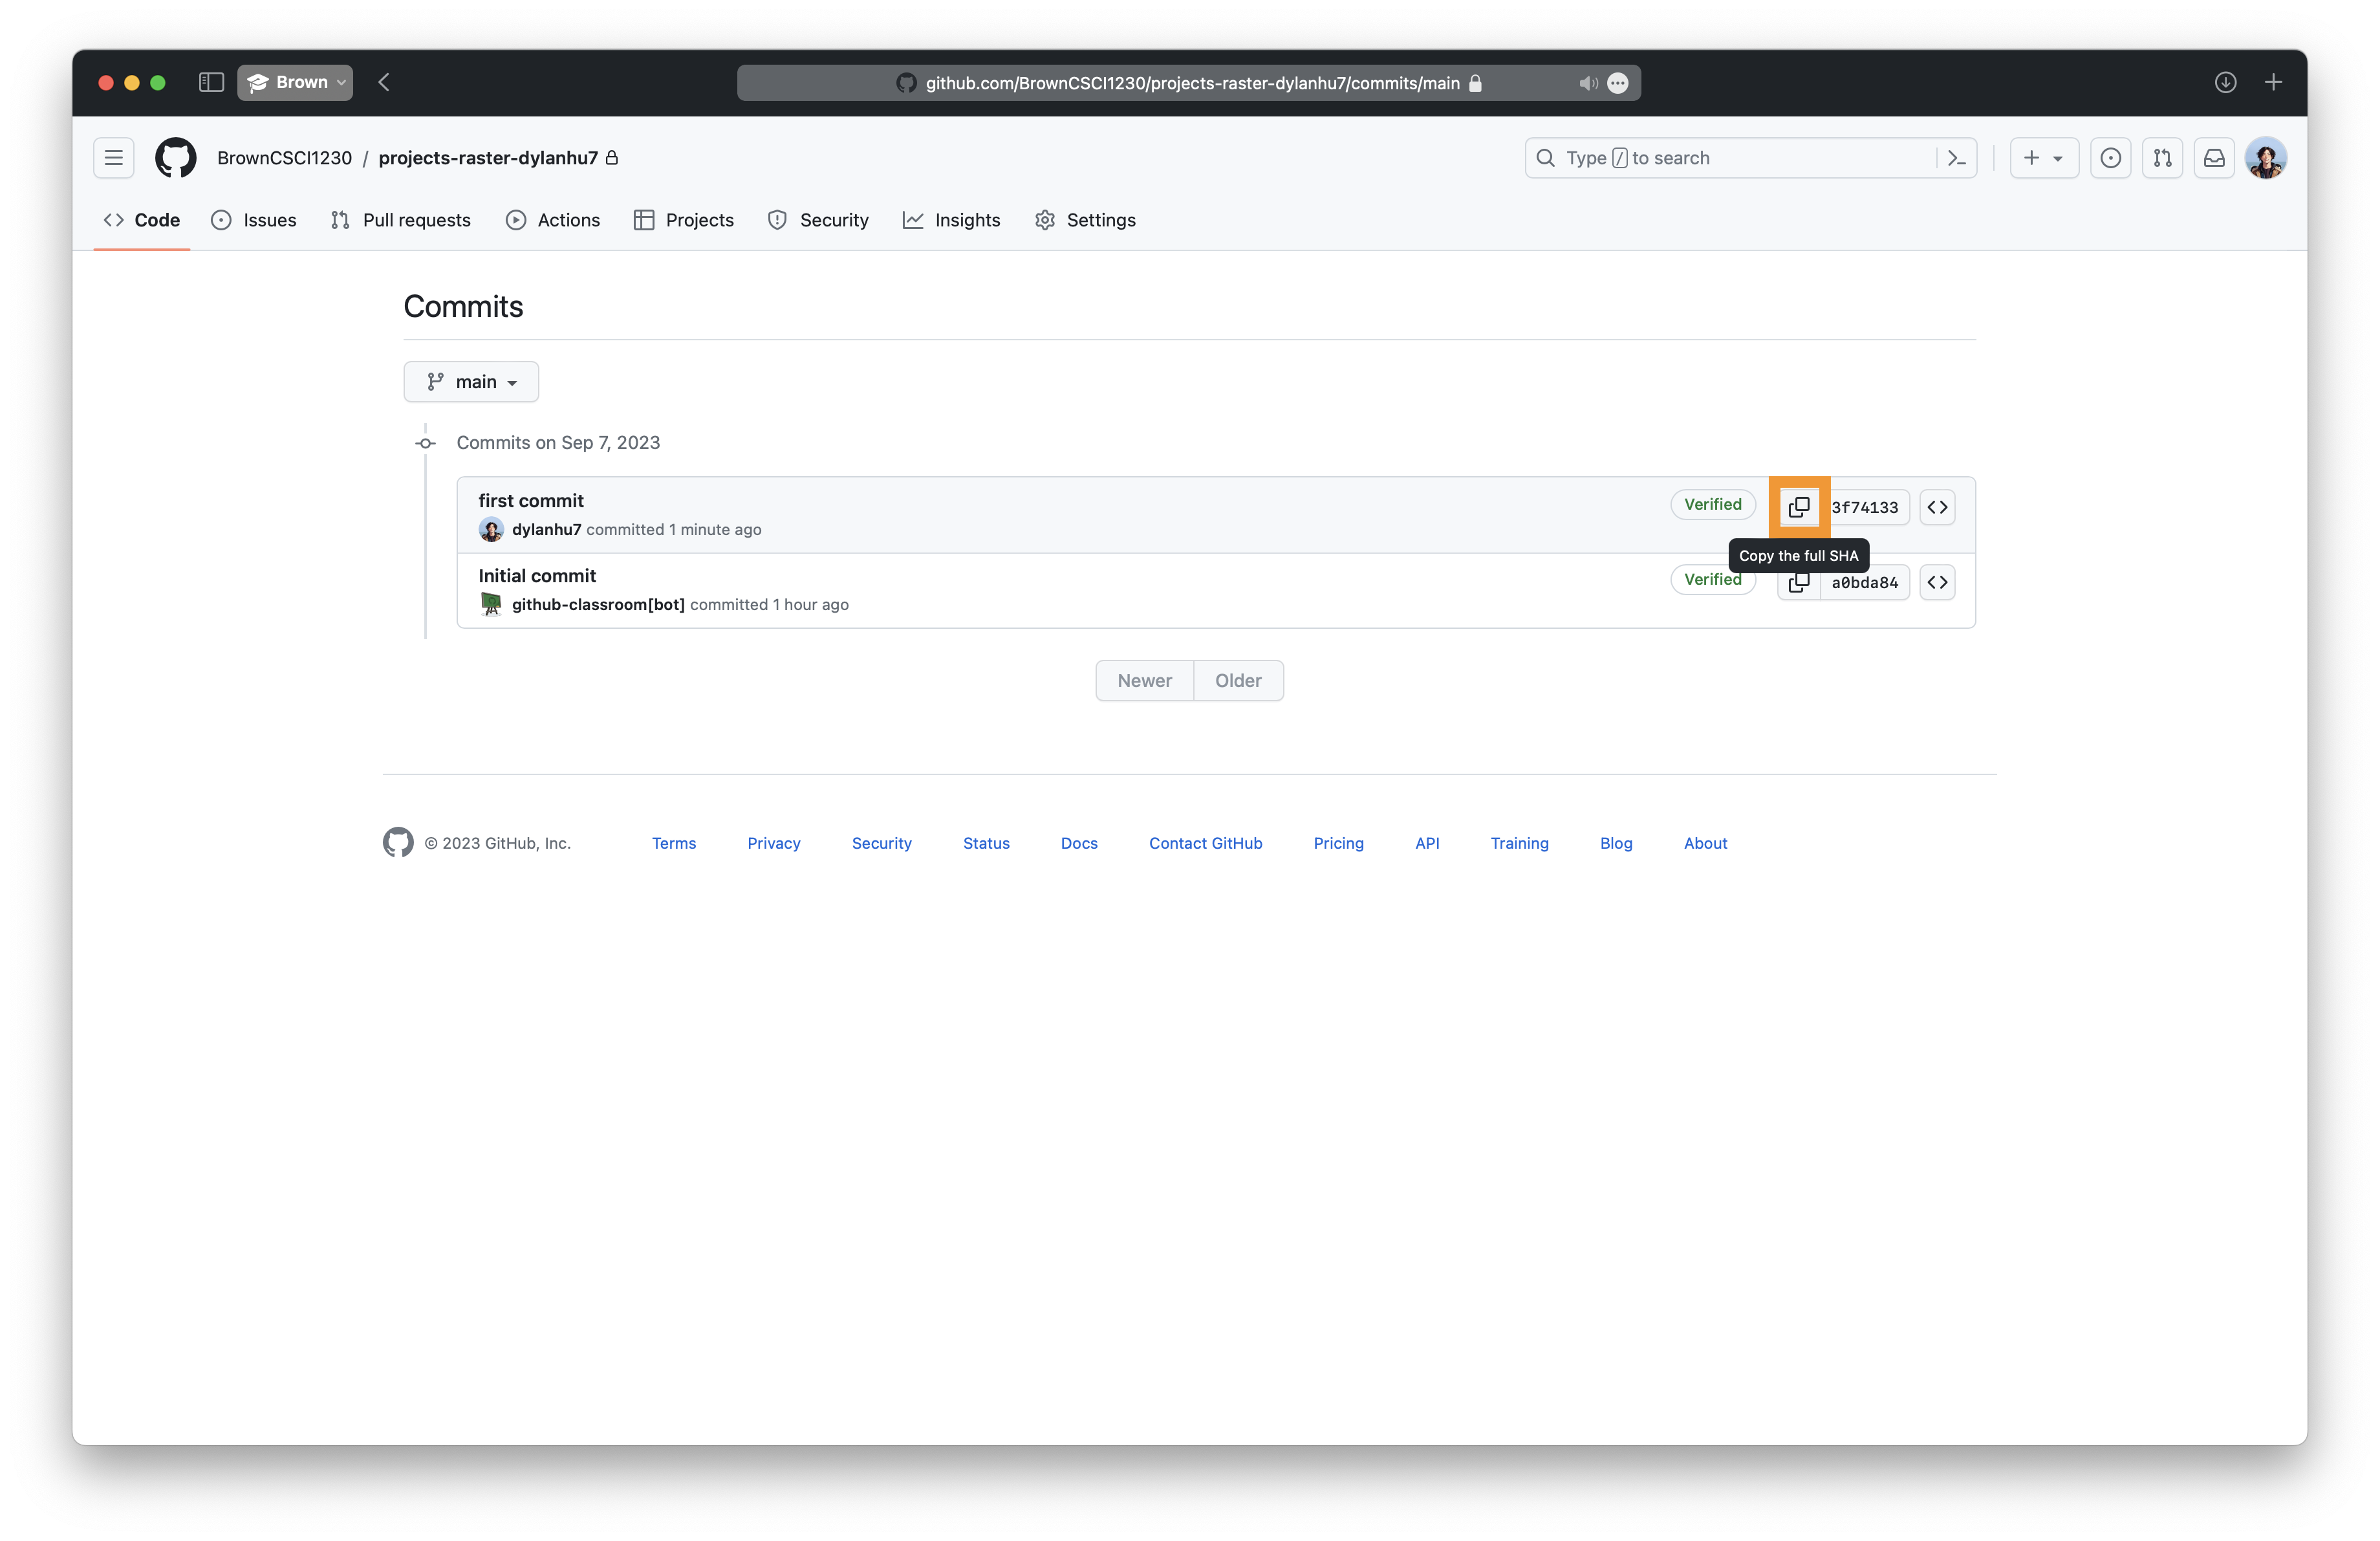
Task: Go to GitHub homepage via Octocat logo
Action: 176,158
